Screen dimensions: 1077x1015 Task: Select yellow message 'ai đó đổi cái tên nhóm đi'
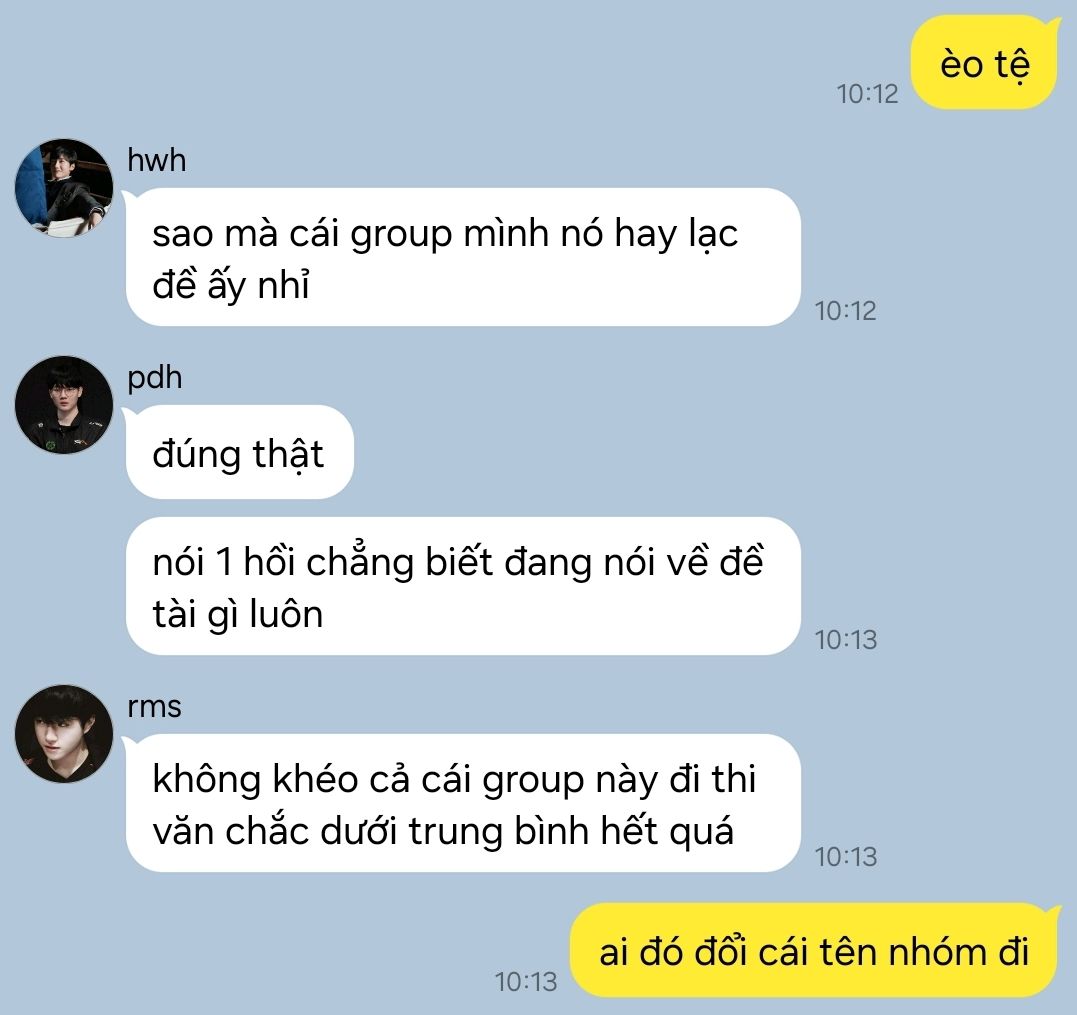coord(815,951)
